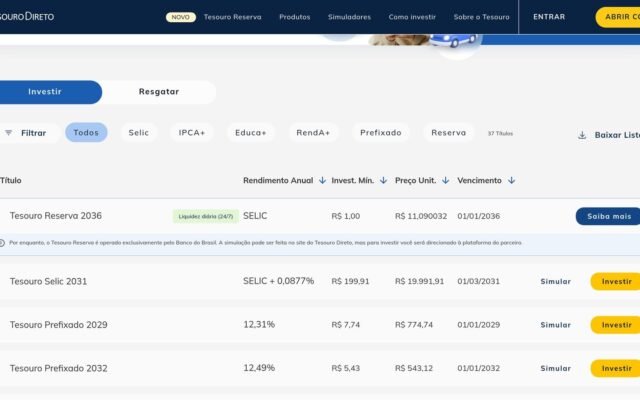This screenshot has height=400, width=640.
Task: Click the filter lines icon
Action: (x=9, y=133)
